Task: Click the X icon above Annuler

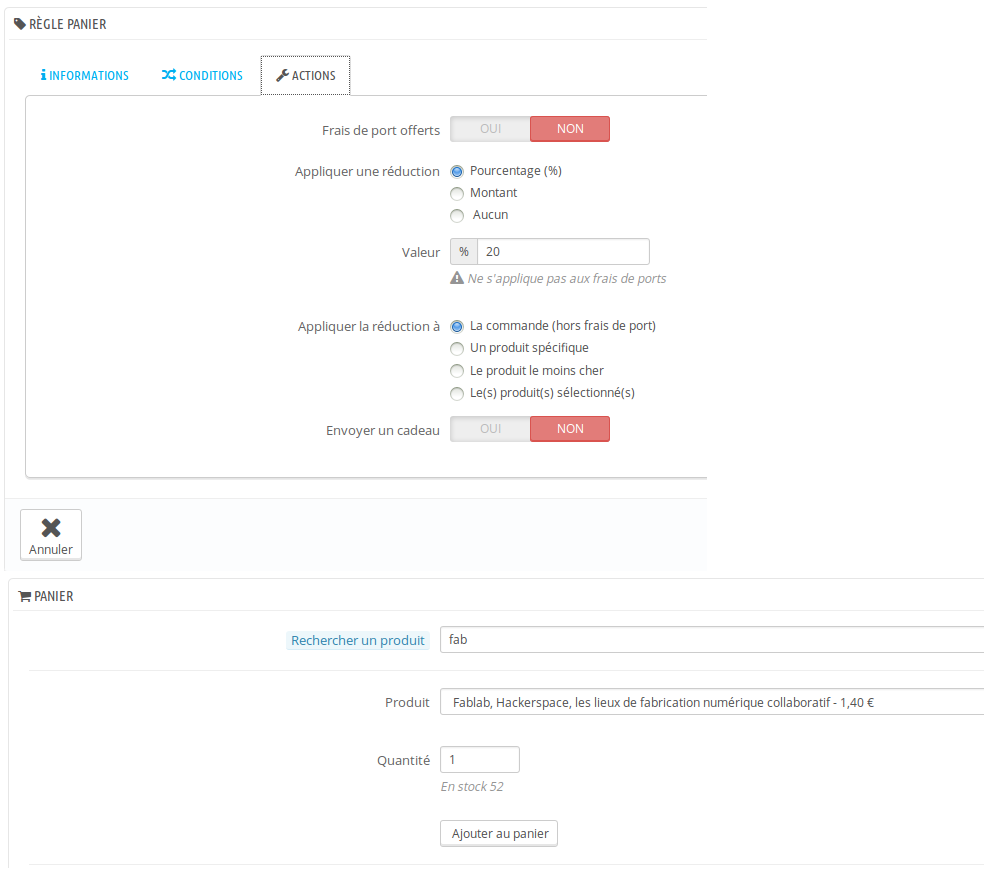Action: [x=51, y=527]
